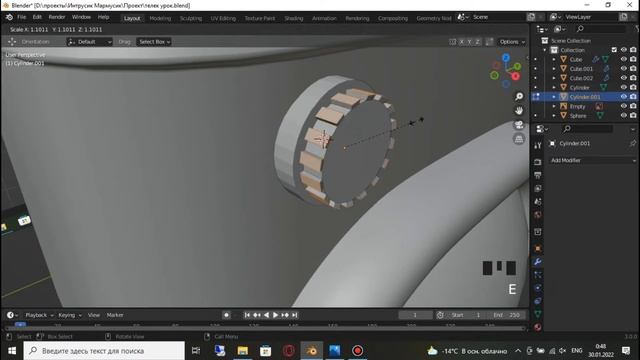Jump to the timeline start frame
640x360 pixels.
pyautogui.click(x=247, y=315)
